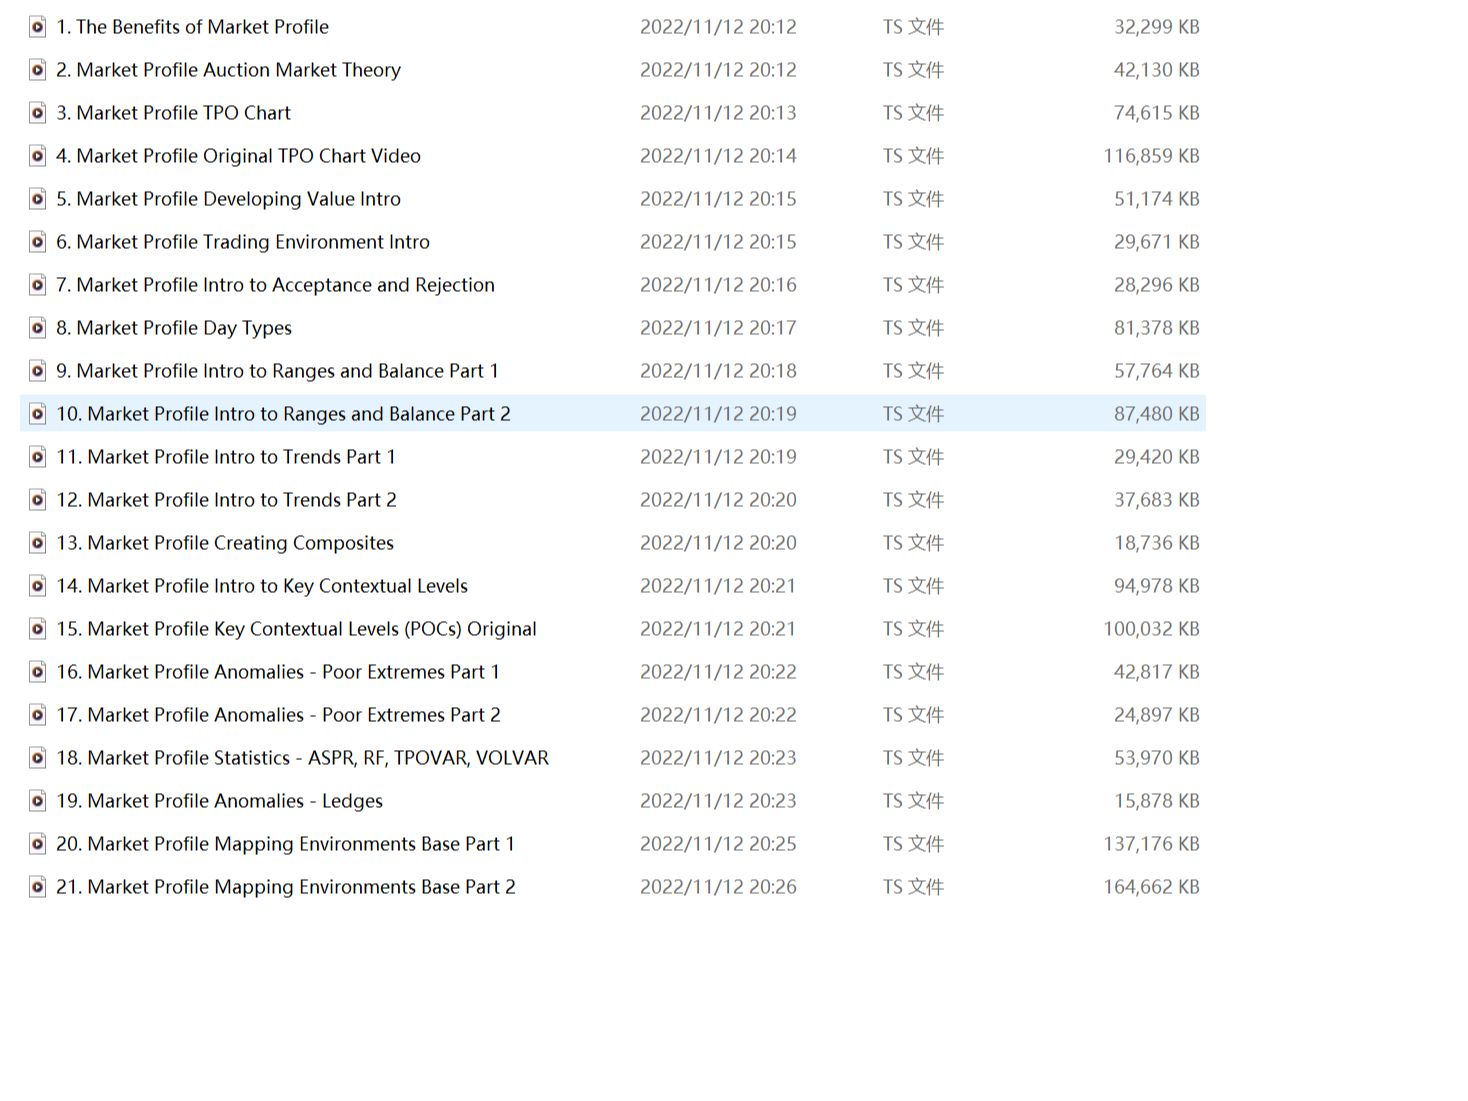Select Intro to Trends Part 2 file

226,500
